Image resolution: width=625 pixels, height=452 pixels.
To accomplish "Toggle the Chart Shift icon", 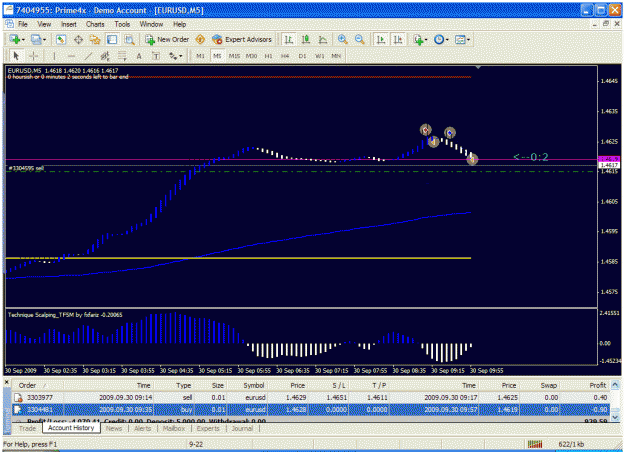I will click(398, 39).
